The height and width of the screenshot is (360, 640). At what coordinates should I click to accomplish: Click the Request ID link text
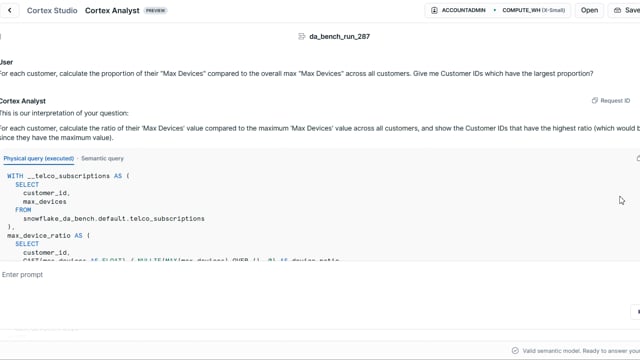point(615,100)
